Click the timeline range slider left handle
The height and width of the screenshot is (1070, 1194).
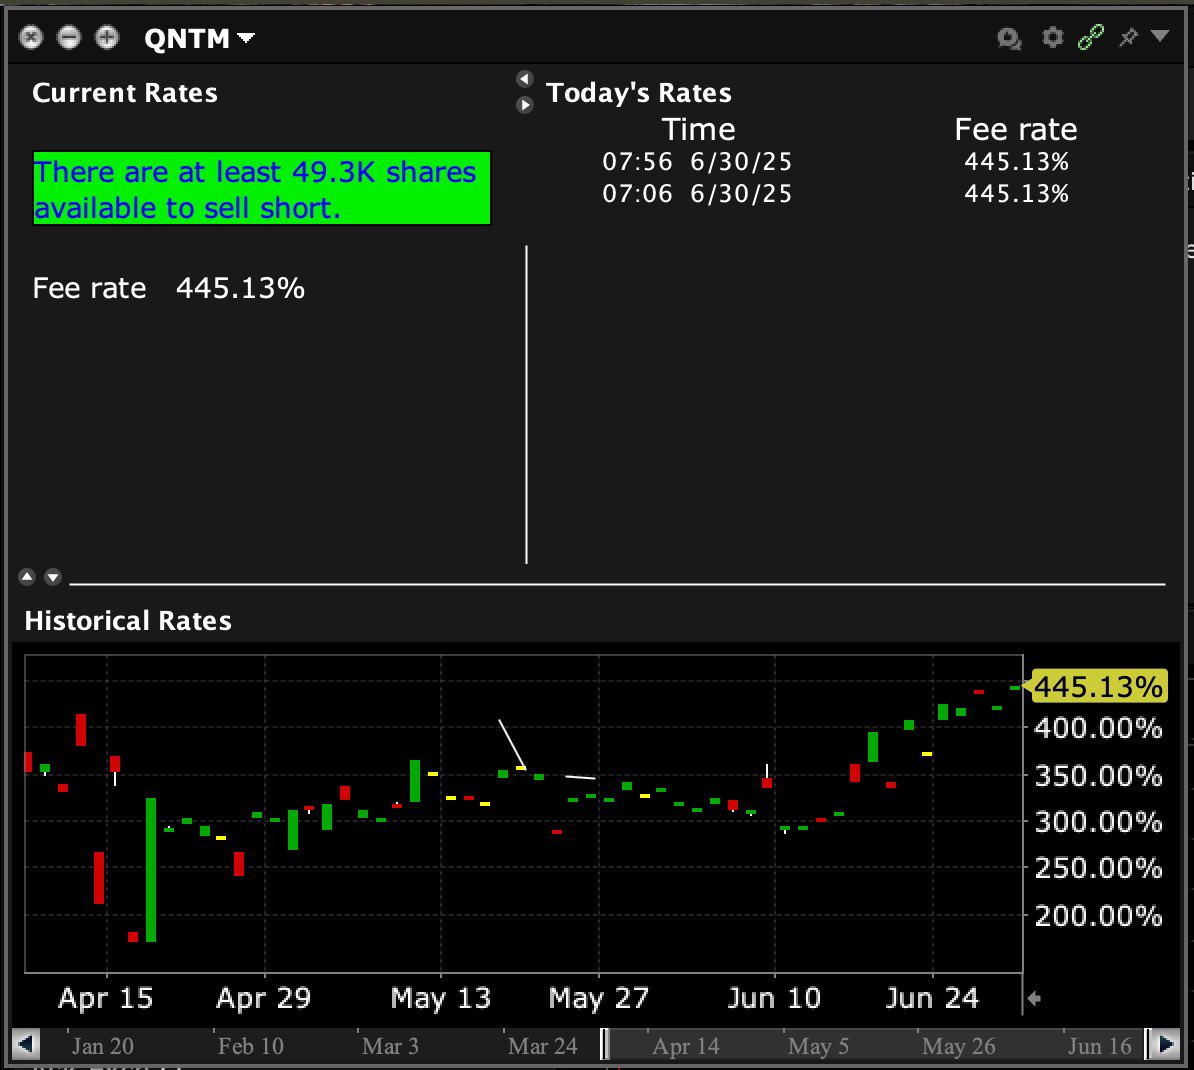[605, 1044]
